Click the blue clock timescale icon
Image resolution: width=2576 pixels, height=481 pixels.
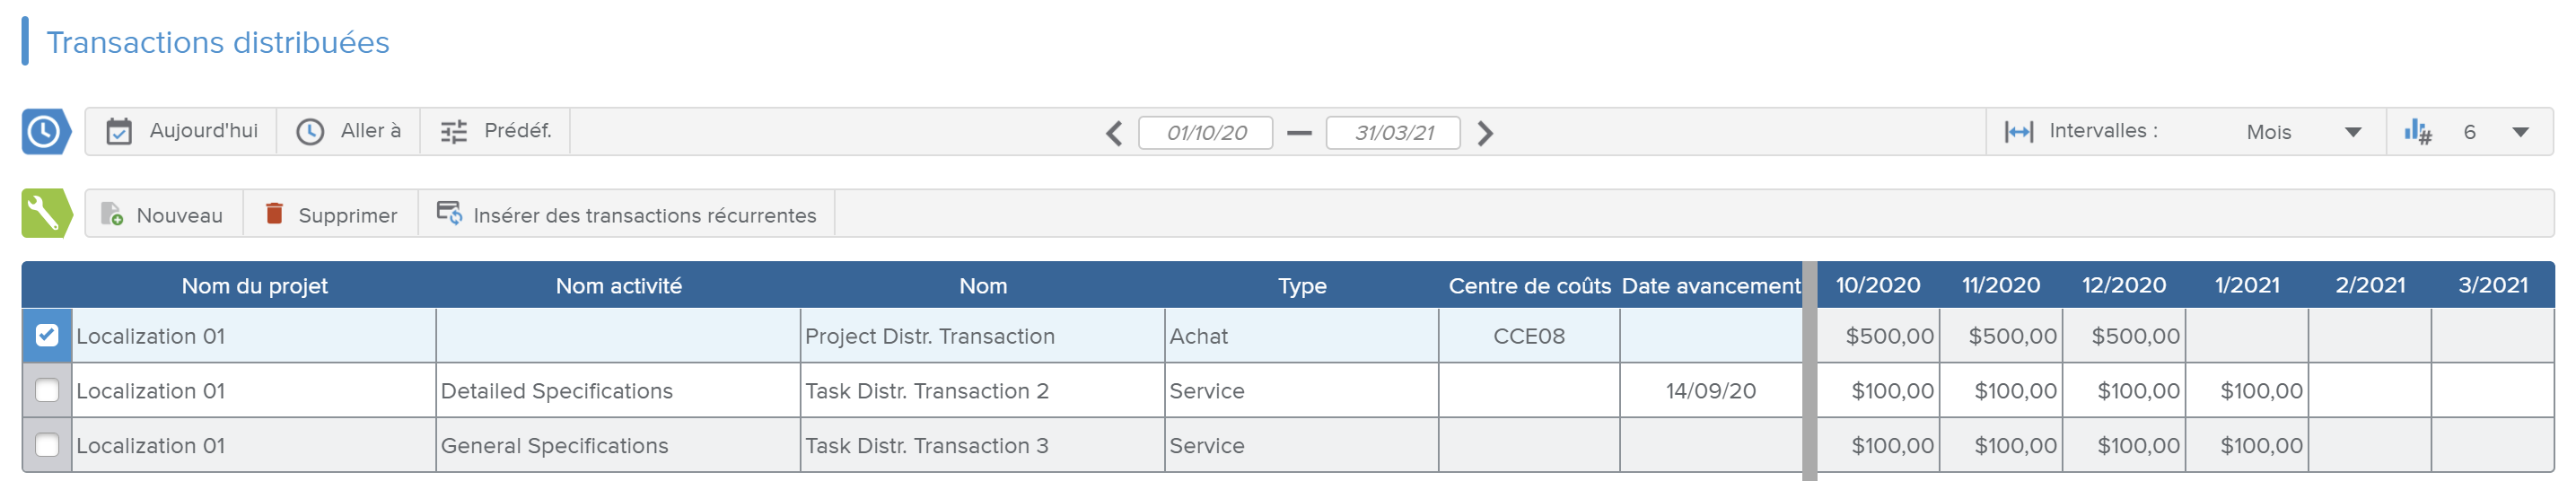44,132
